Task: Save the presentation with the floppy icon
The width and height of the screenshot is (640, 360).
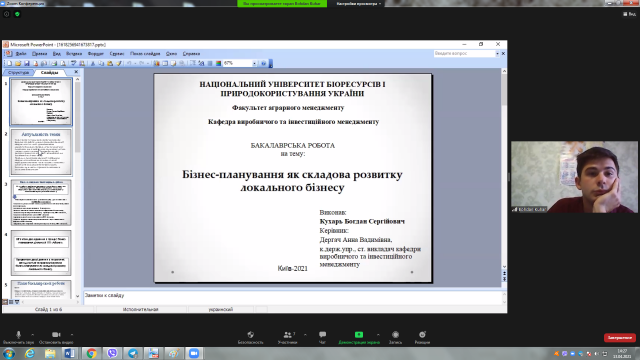Action: [x=27, y=63]
